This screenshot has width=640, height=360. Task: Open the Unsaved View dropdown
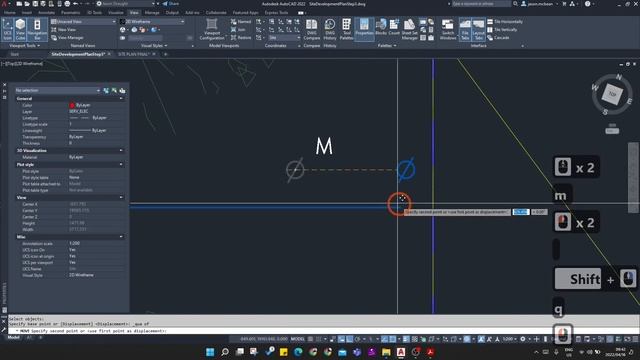click(83, 22)
